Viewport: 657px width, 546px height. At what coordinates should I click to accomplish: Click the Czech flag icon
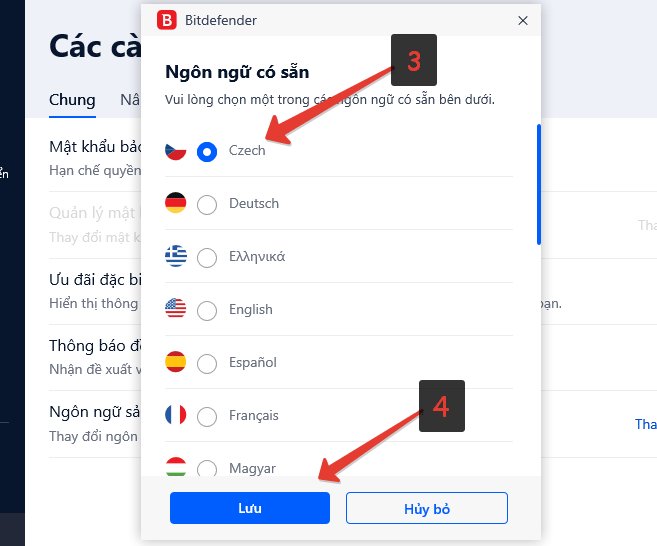(176, 151)
